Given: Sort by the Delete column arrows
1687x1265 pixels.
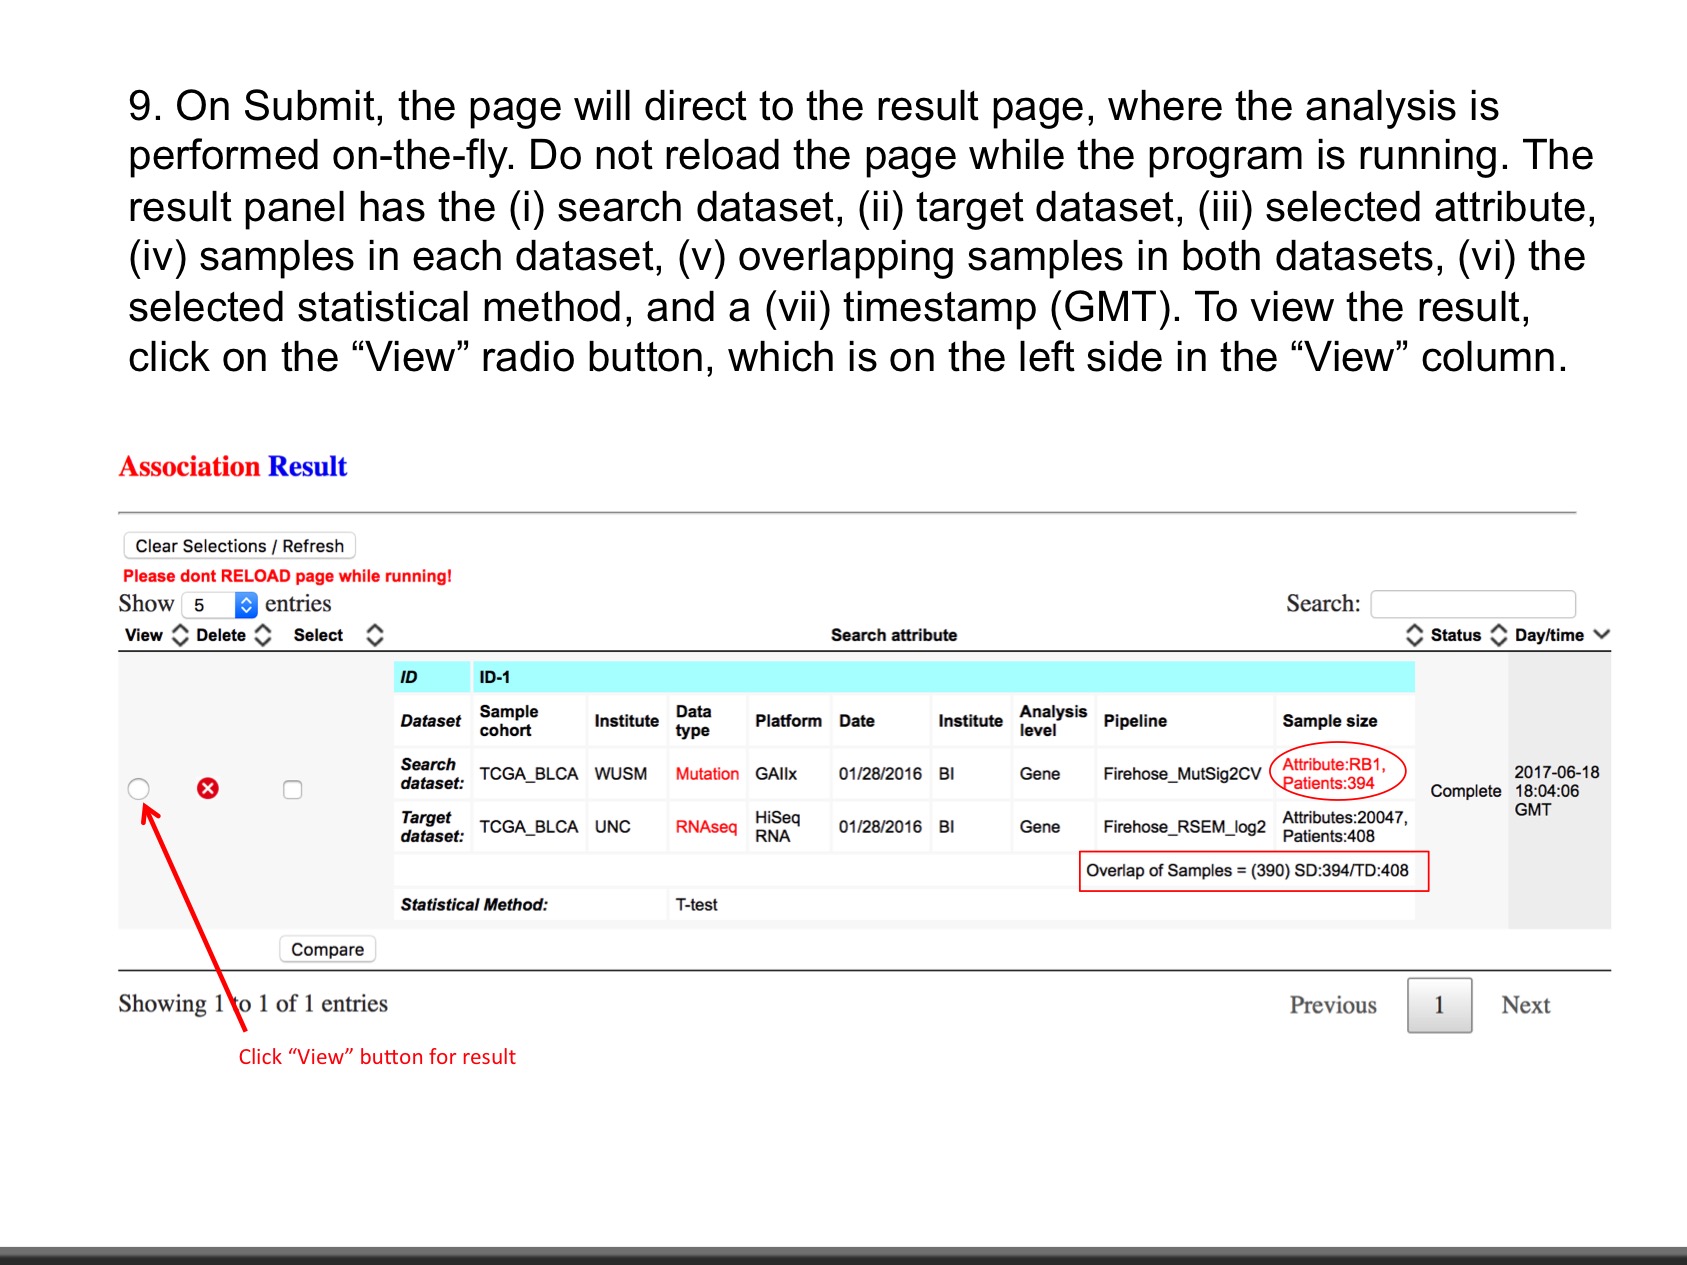Looking at the screenshot, I should [x=263, y=635].
